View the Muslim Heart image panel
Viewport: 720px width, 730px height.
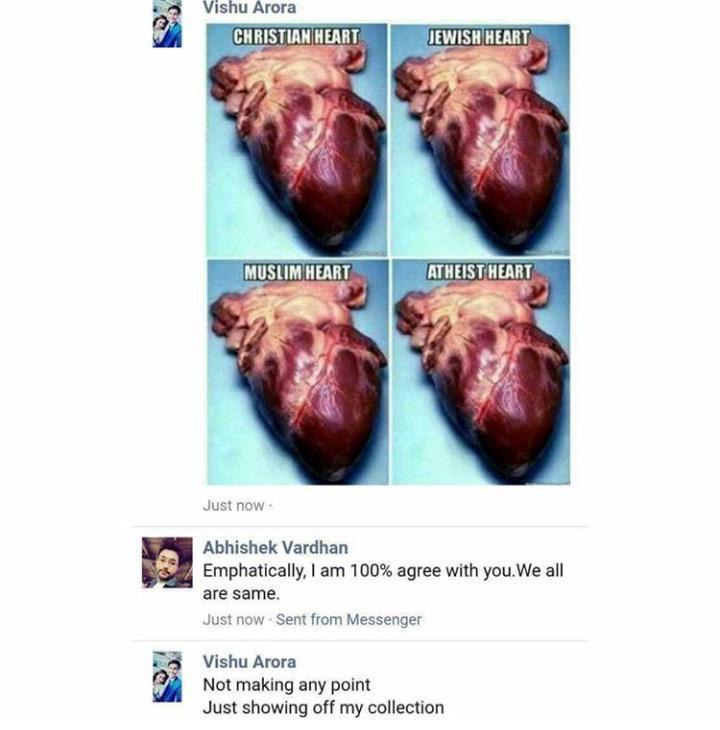click(x=297, y=372)
